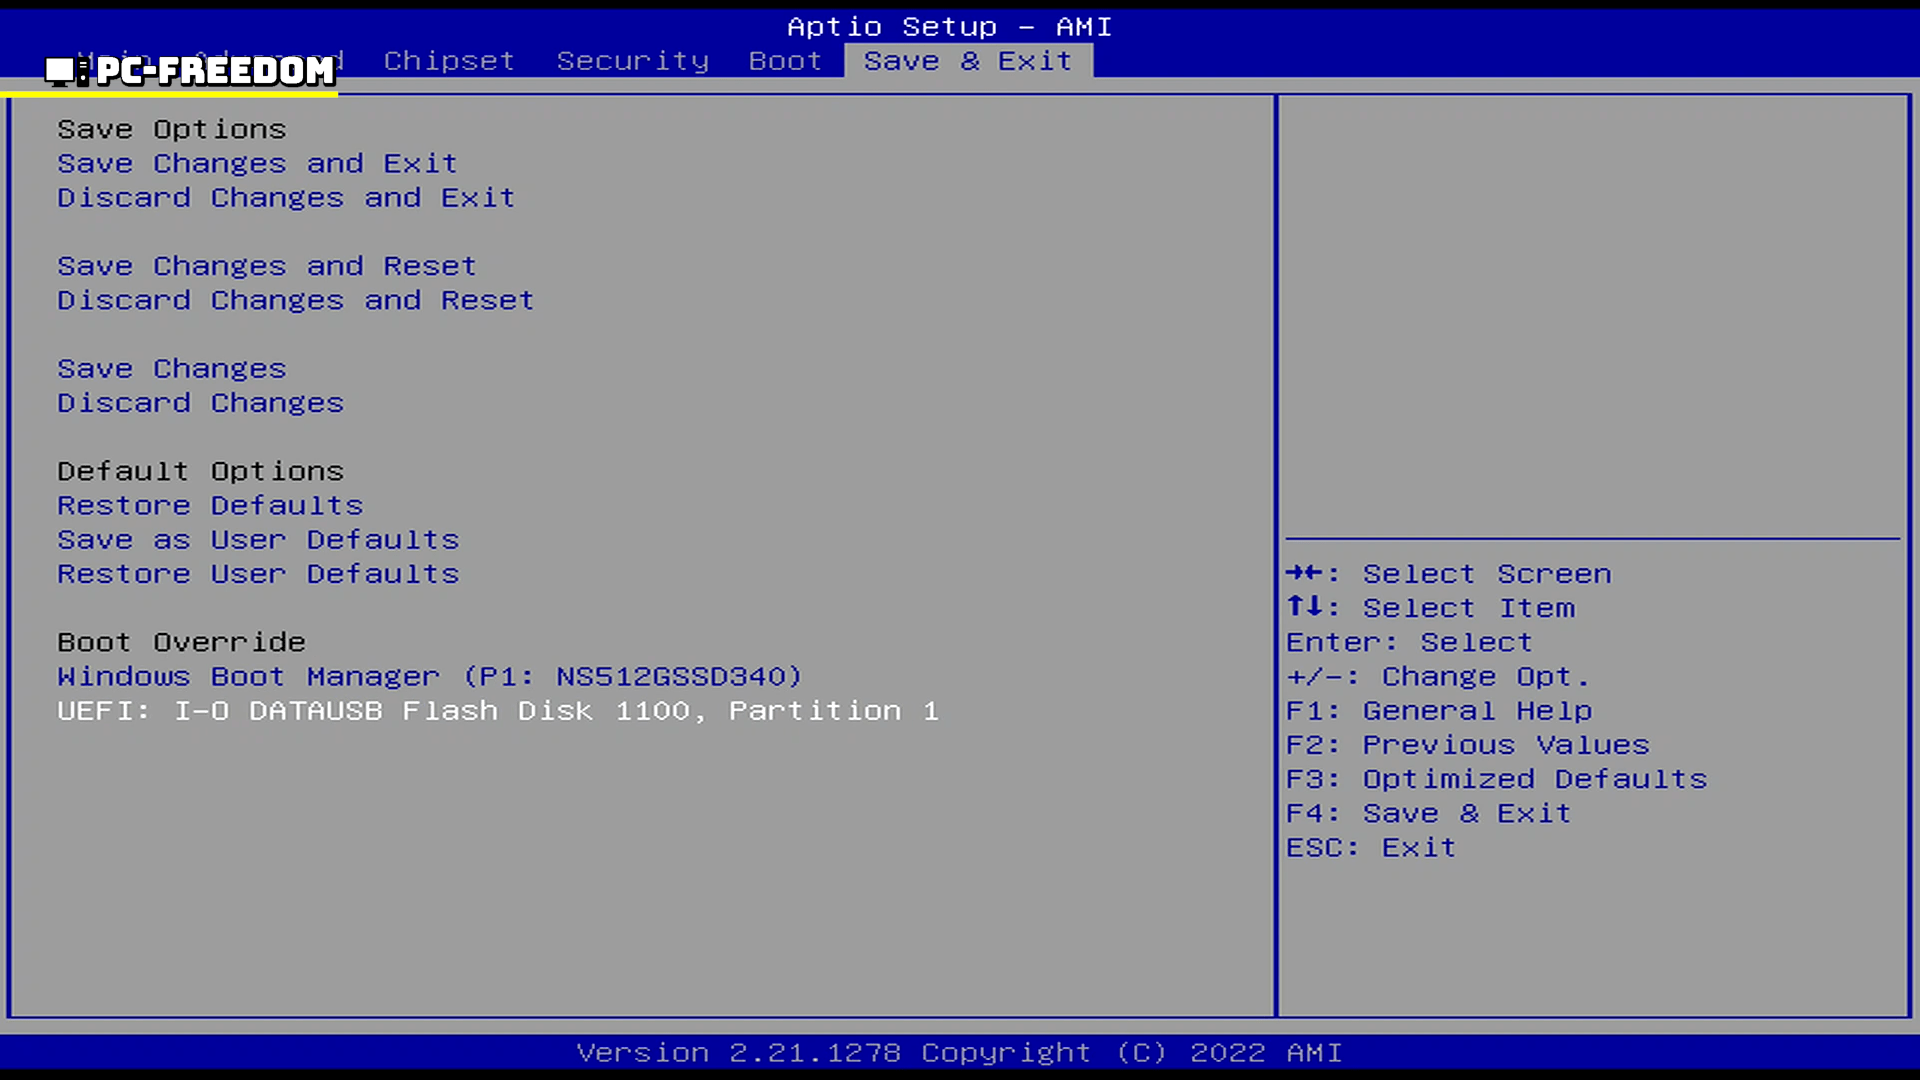Select Restore User Defaults
Image resolution: width=1920 pixels, height=1080 pixels.
click(x=258, y=574)
